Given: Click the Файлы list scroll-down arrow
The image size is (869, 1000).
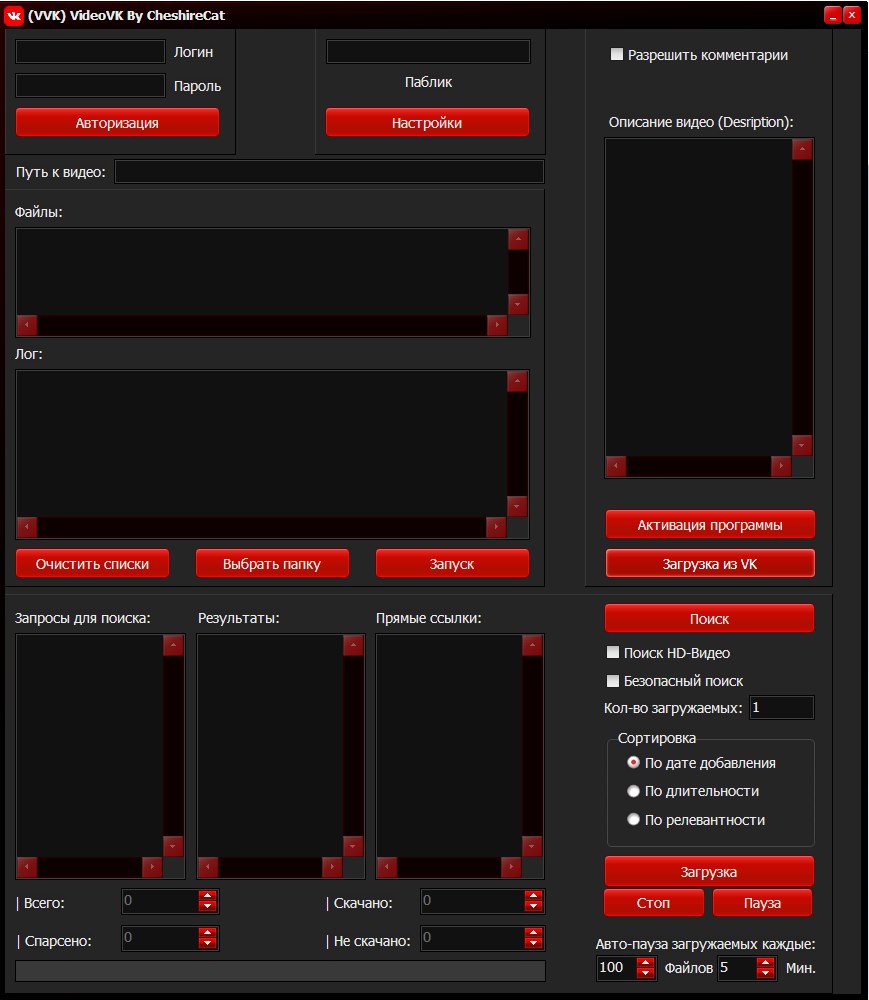Looking at the screenshot, I should coord(518,304).
